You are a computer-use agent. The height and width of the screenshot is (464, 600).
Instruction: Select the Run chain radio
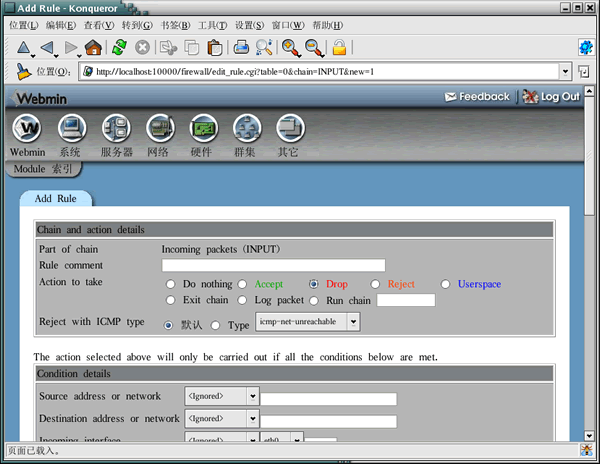click(314, 301)
